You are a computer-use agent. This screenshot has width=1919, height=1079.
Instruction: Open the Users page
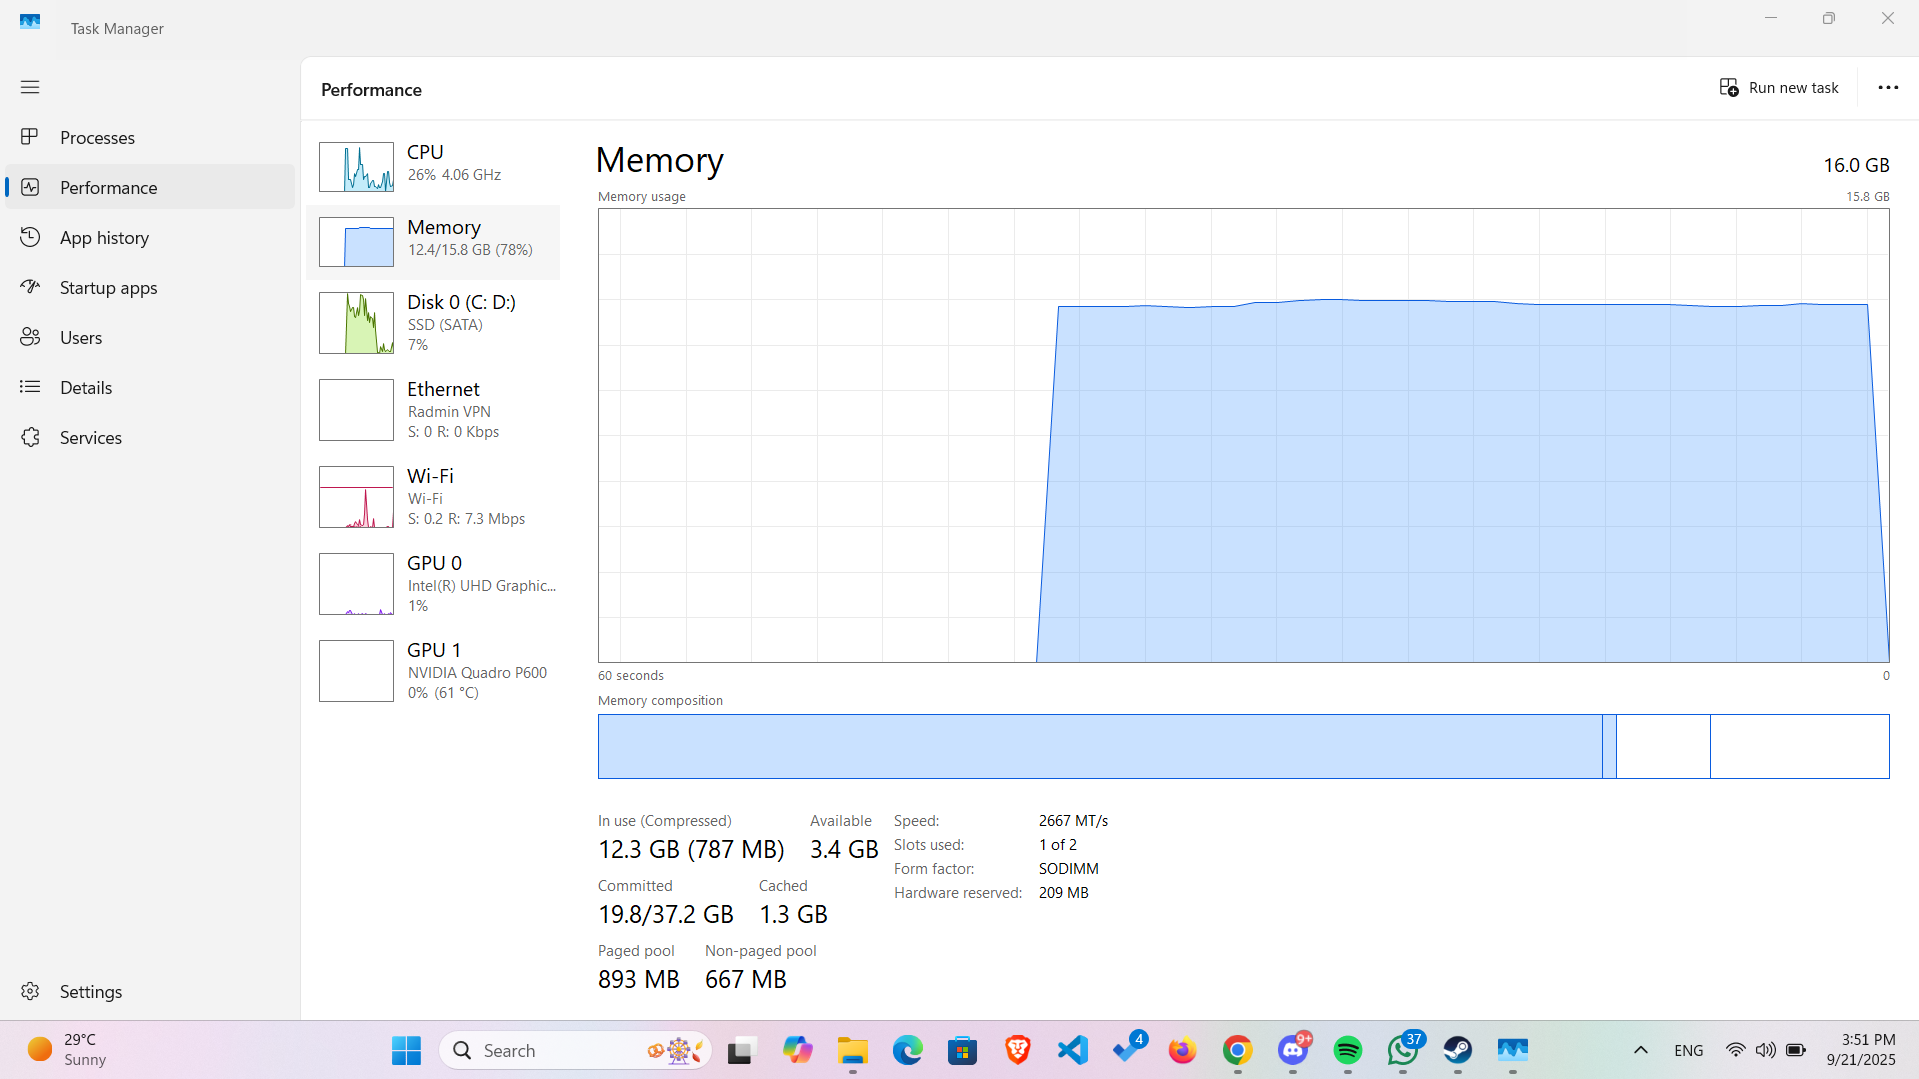click(150, 337)
